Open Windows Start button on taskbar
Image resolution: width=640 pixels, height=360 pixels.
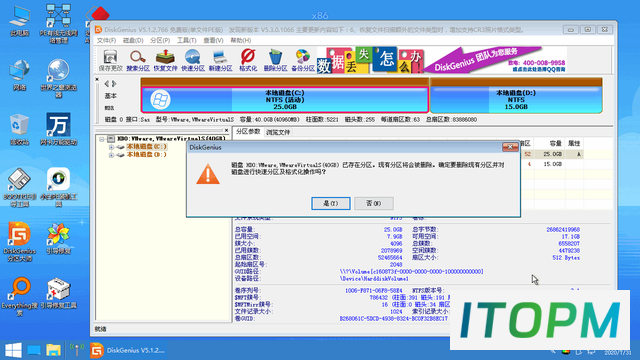pyautogui.click(x=13, y=350)
